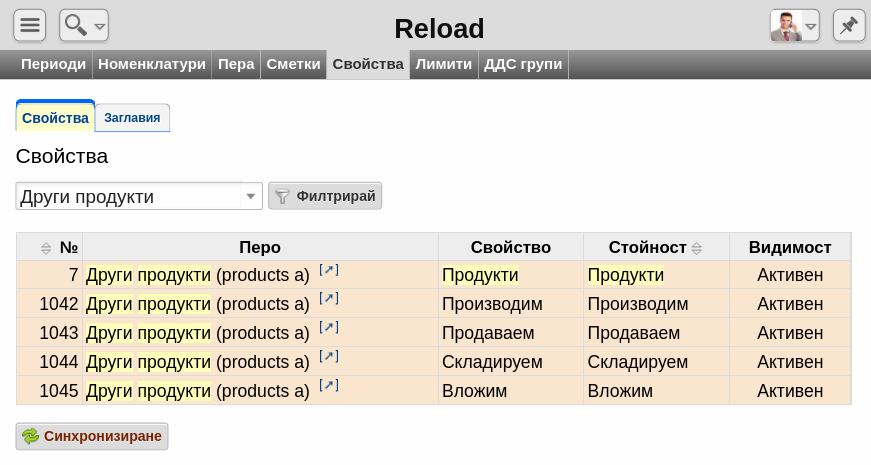
Task: Open external link icon in row 1042
Action: click(x=328, y=298)
